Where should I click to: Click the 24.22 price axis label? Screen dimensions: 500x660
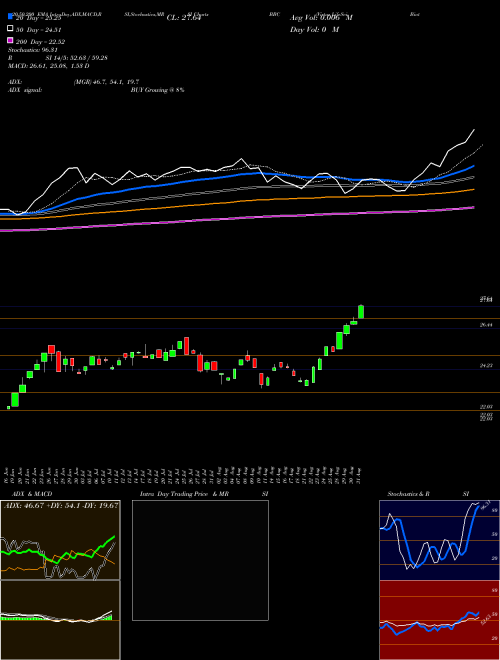[486, 366]
